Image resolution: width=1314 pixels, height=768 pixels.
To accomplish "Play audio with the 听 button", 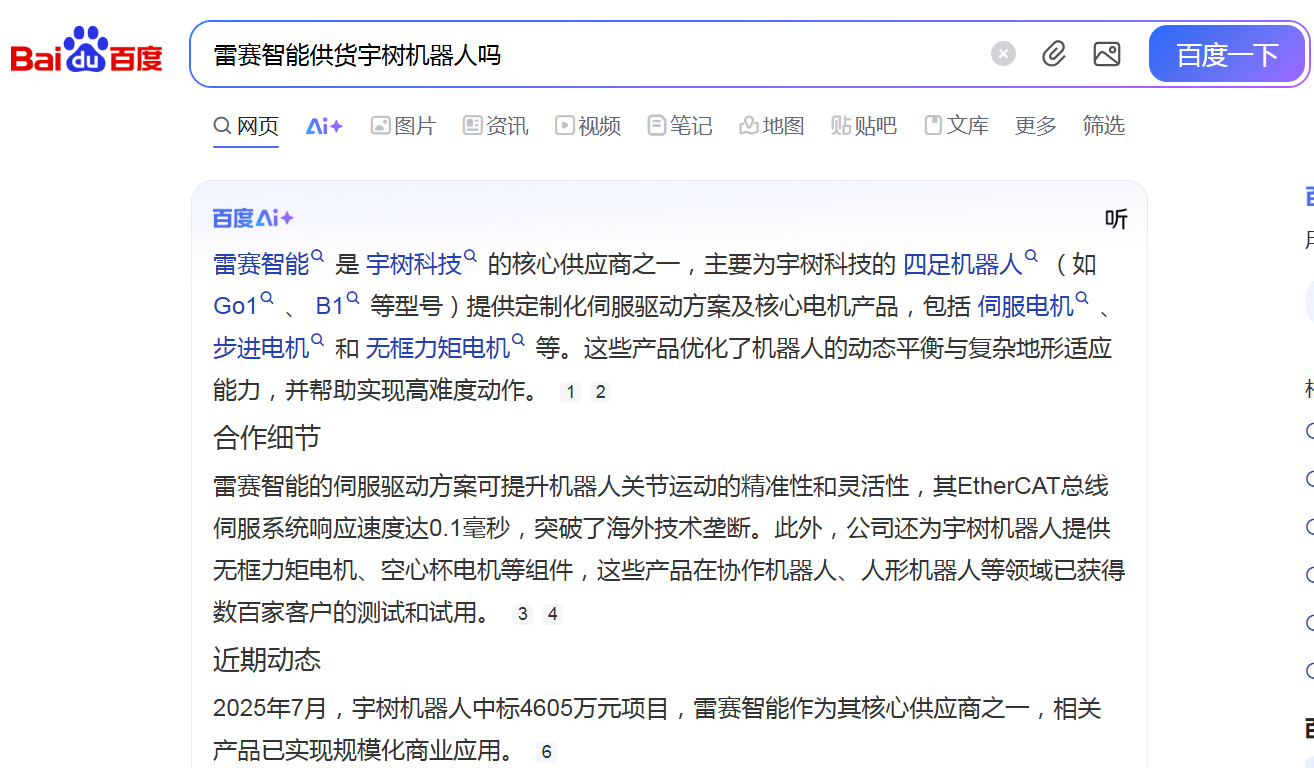I will [1116, 219].
